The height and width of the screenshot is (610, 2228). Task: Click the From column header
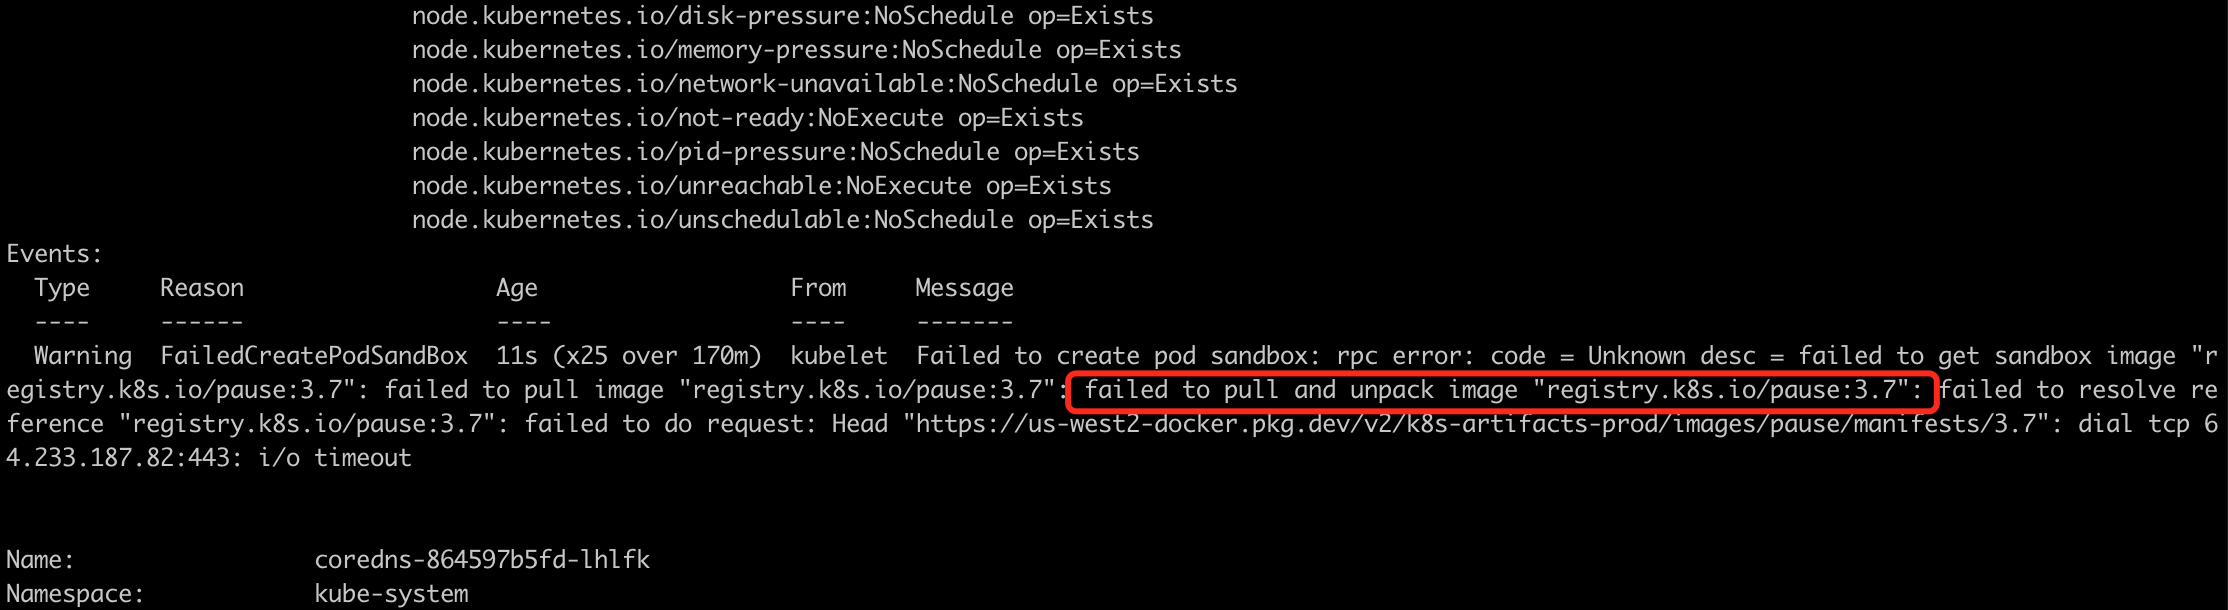pyautogui.click(x=818, y=288)
